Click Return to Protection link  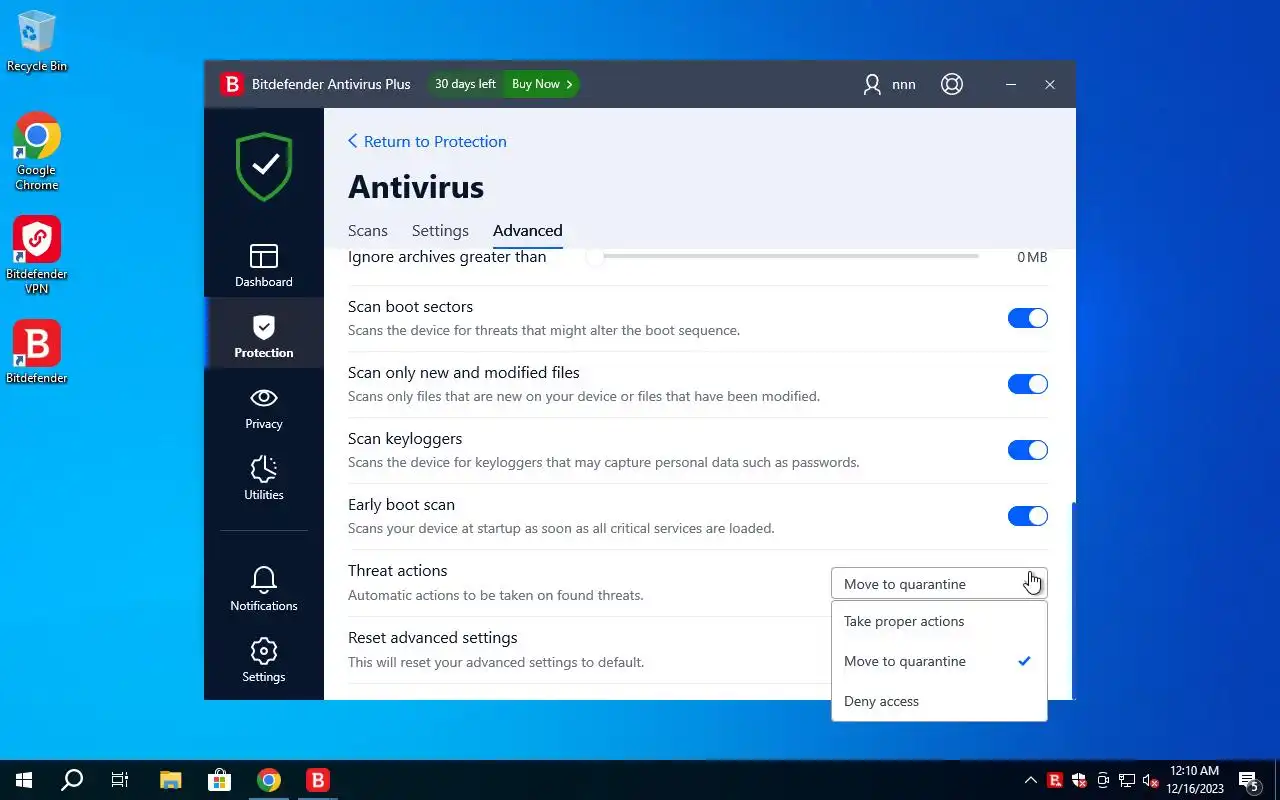coord(427,142)
